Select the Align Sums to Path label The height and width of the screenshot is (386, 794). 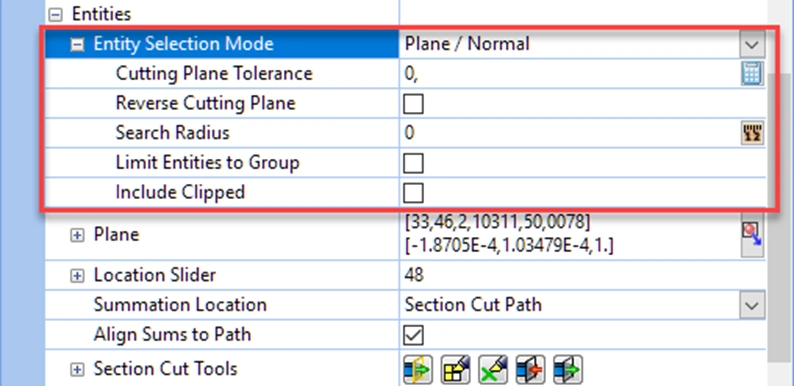pos(172,335)
